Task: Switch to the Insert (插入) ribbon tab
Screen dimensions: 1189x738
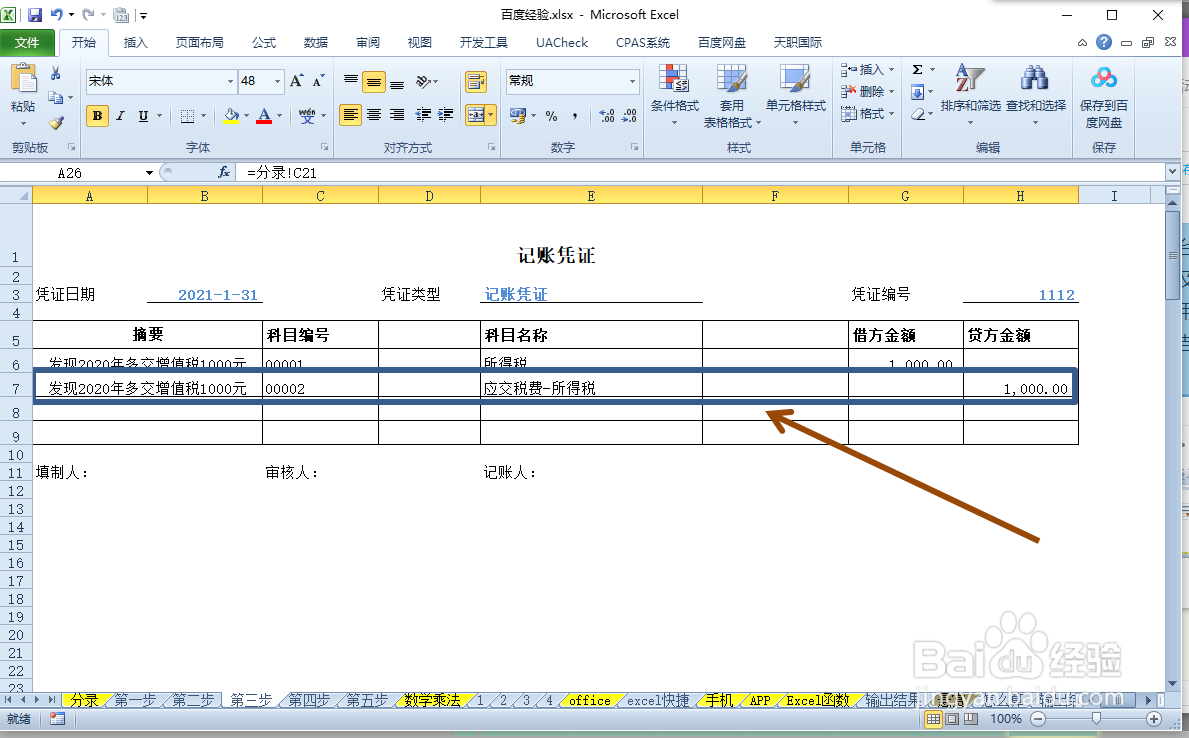Action: 135,42
